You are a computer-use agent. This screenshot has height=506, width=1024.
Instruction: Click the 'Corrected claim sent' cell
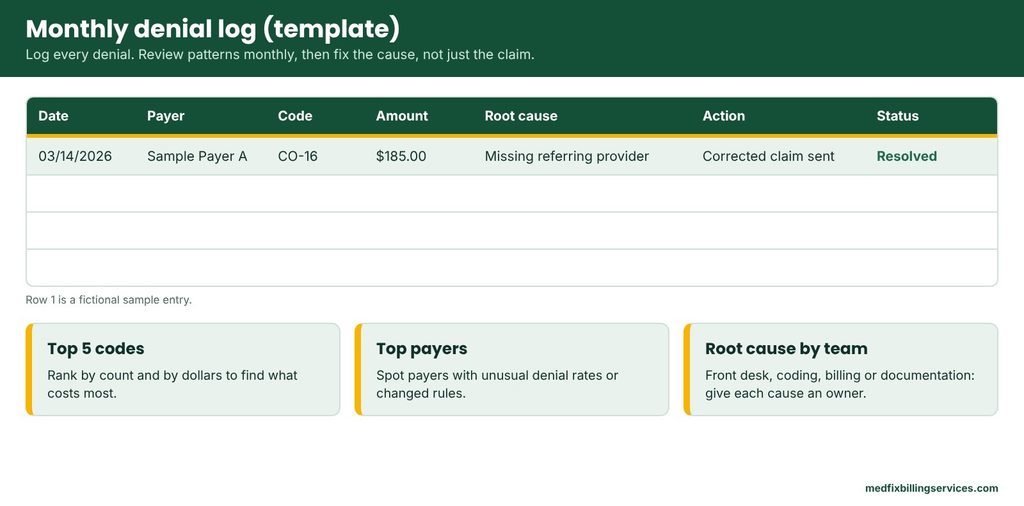click(x=769, y=156)
